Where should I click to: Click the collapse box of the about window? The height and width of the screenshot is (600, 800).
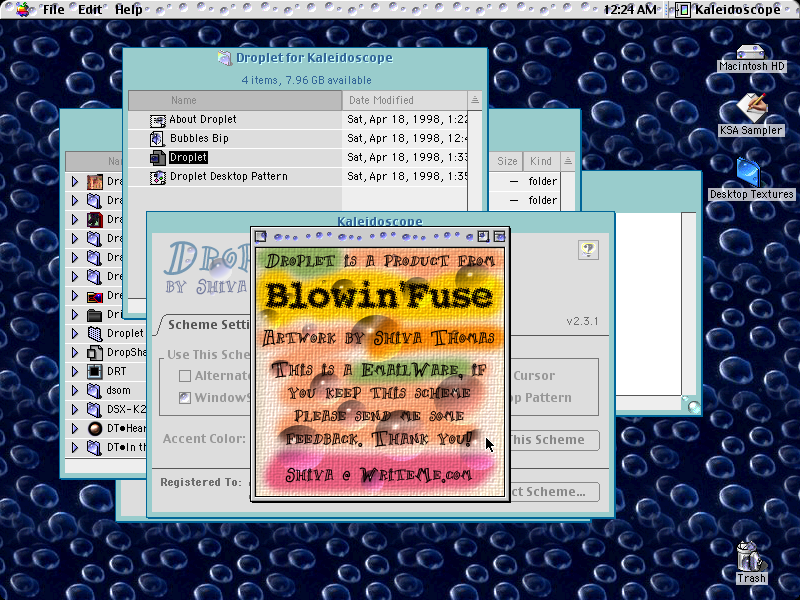[499, 236]
